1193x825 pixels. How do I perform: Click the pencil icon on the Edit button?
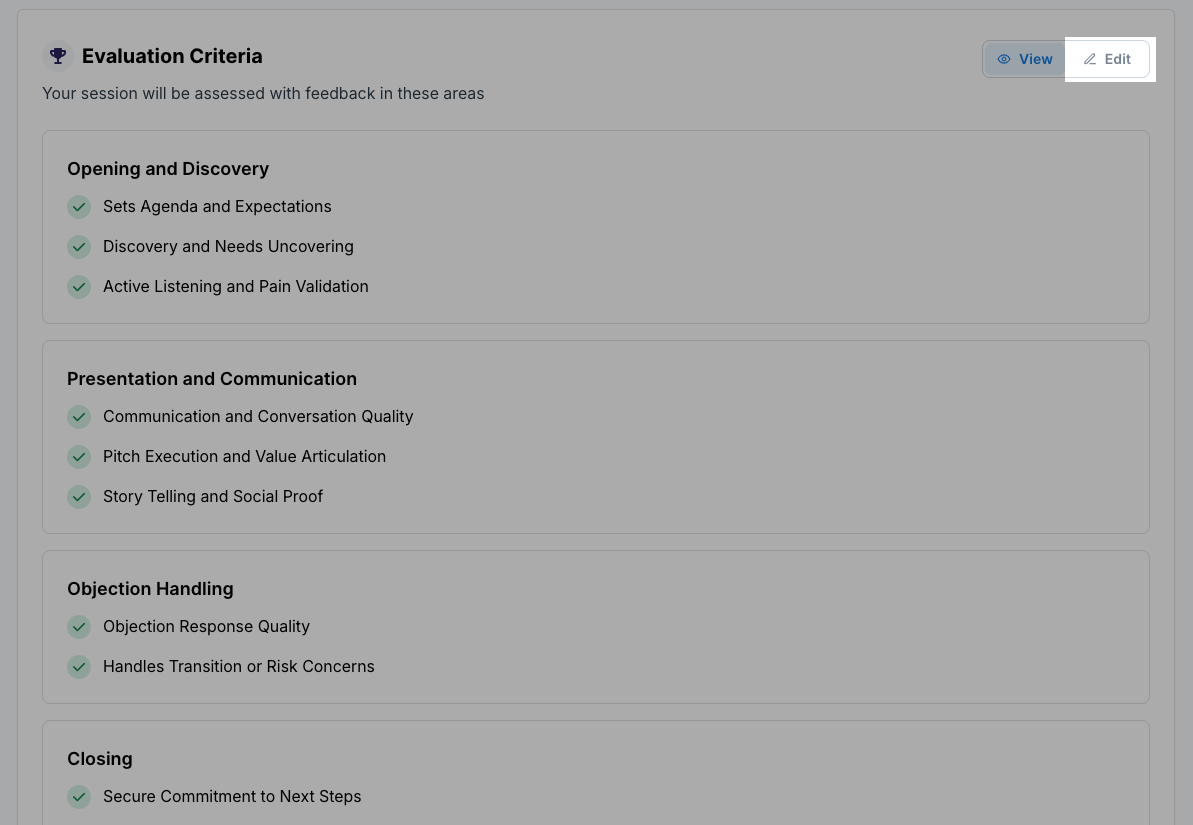pyautogui.click(x=1090, y=59)
